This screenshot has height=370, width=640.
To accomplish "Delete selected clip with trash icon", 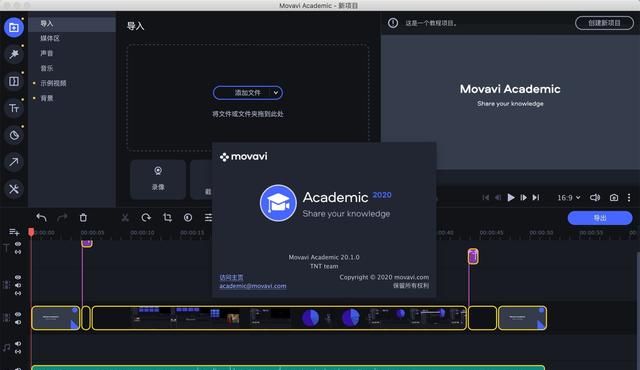I will tap(83, 217).
